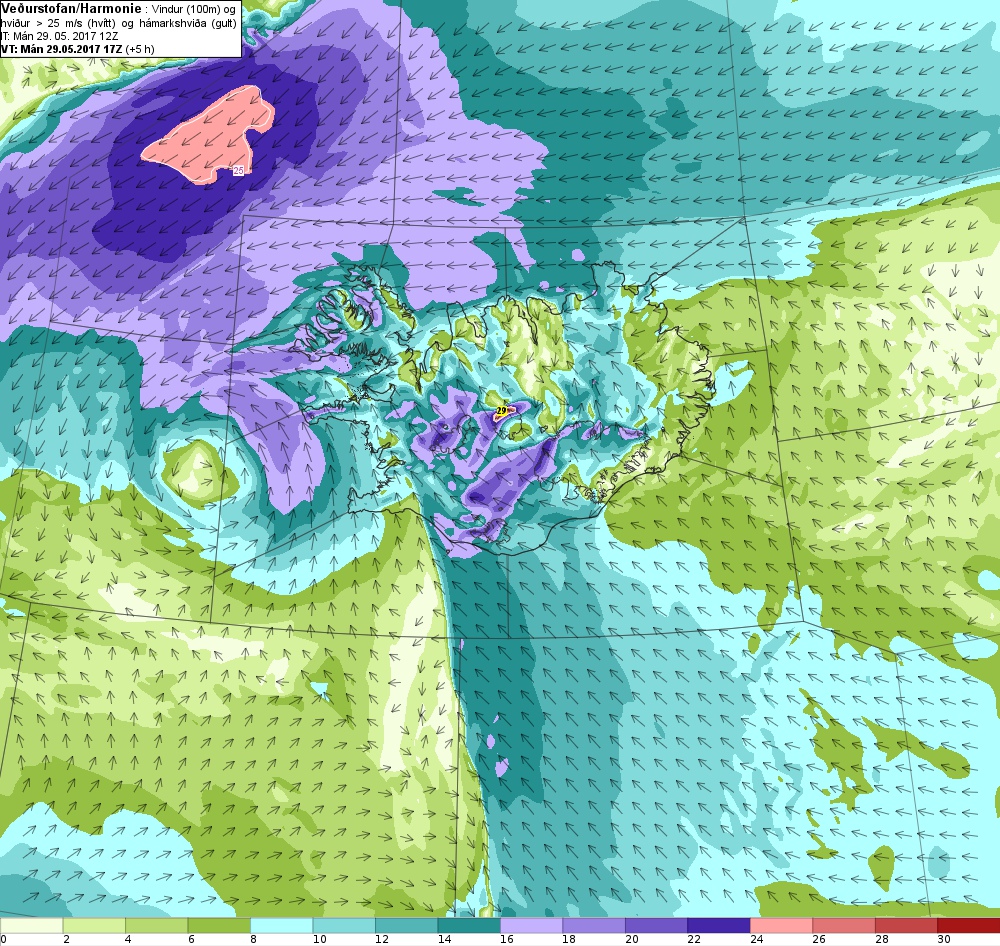Click the legend scale label '2'
The height and width of the screenshot is (946, 1000).
coord(66,939)
